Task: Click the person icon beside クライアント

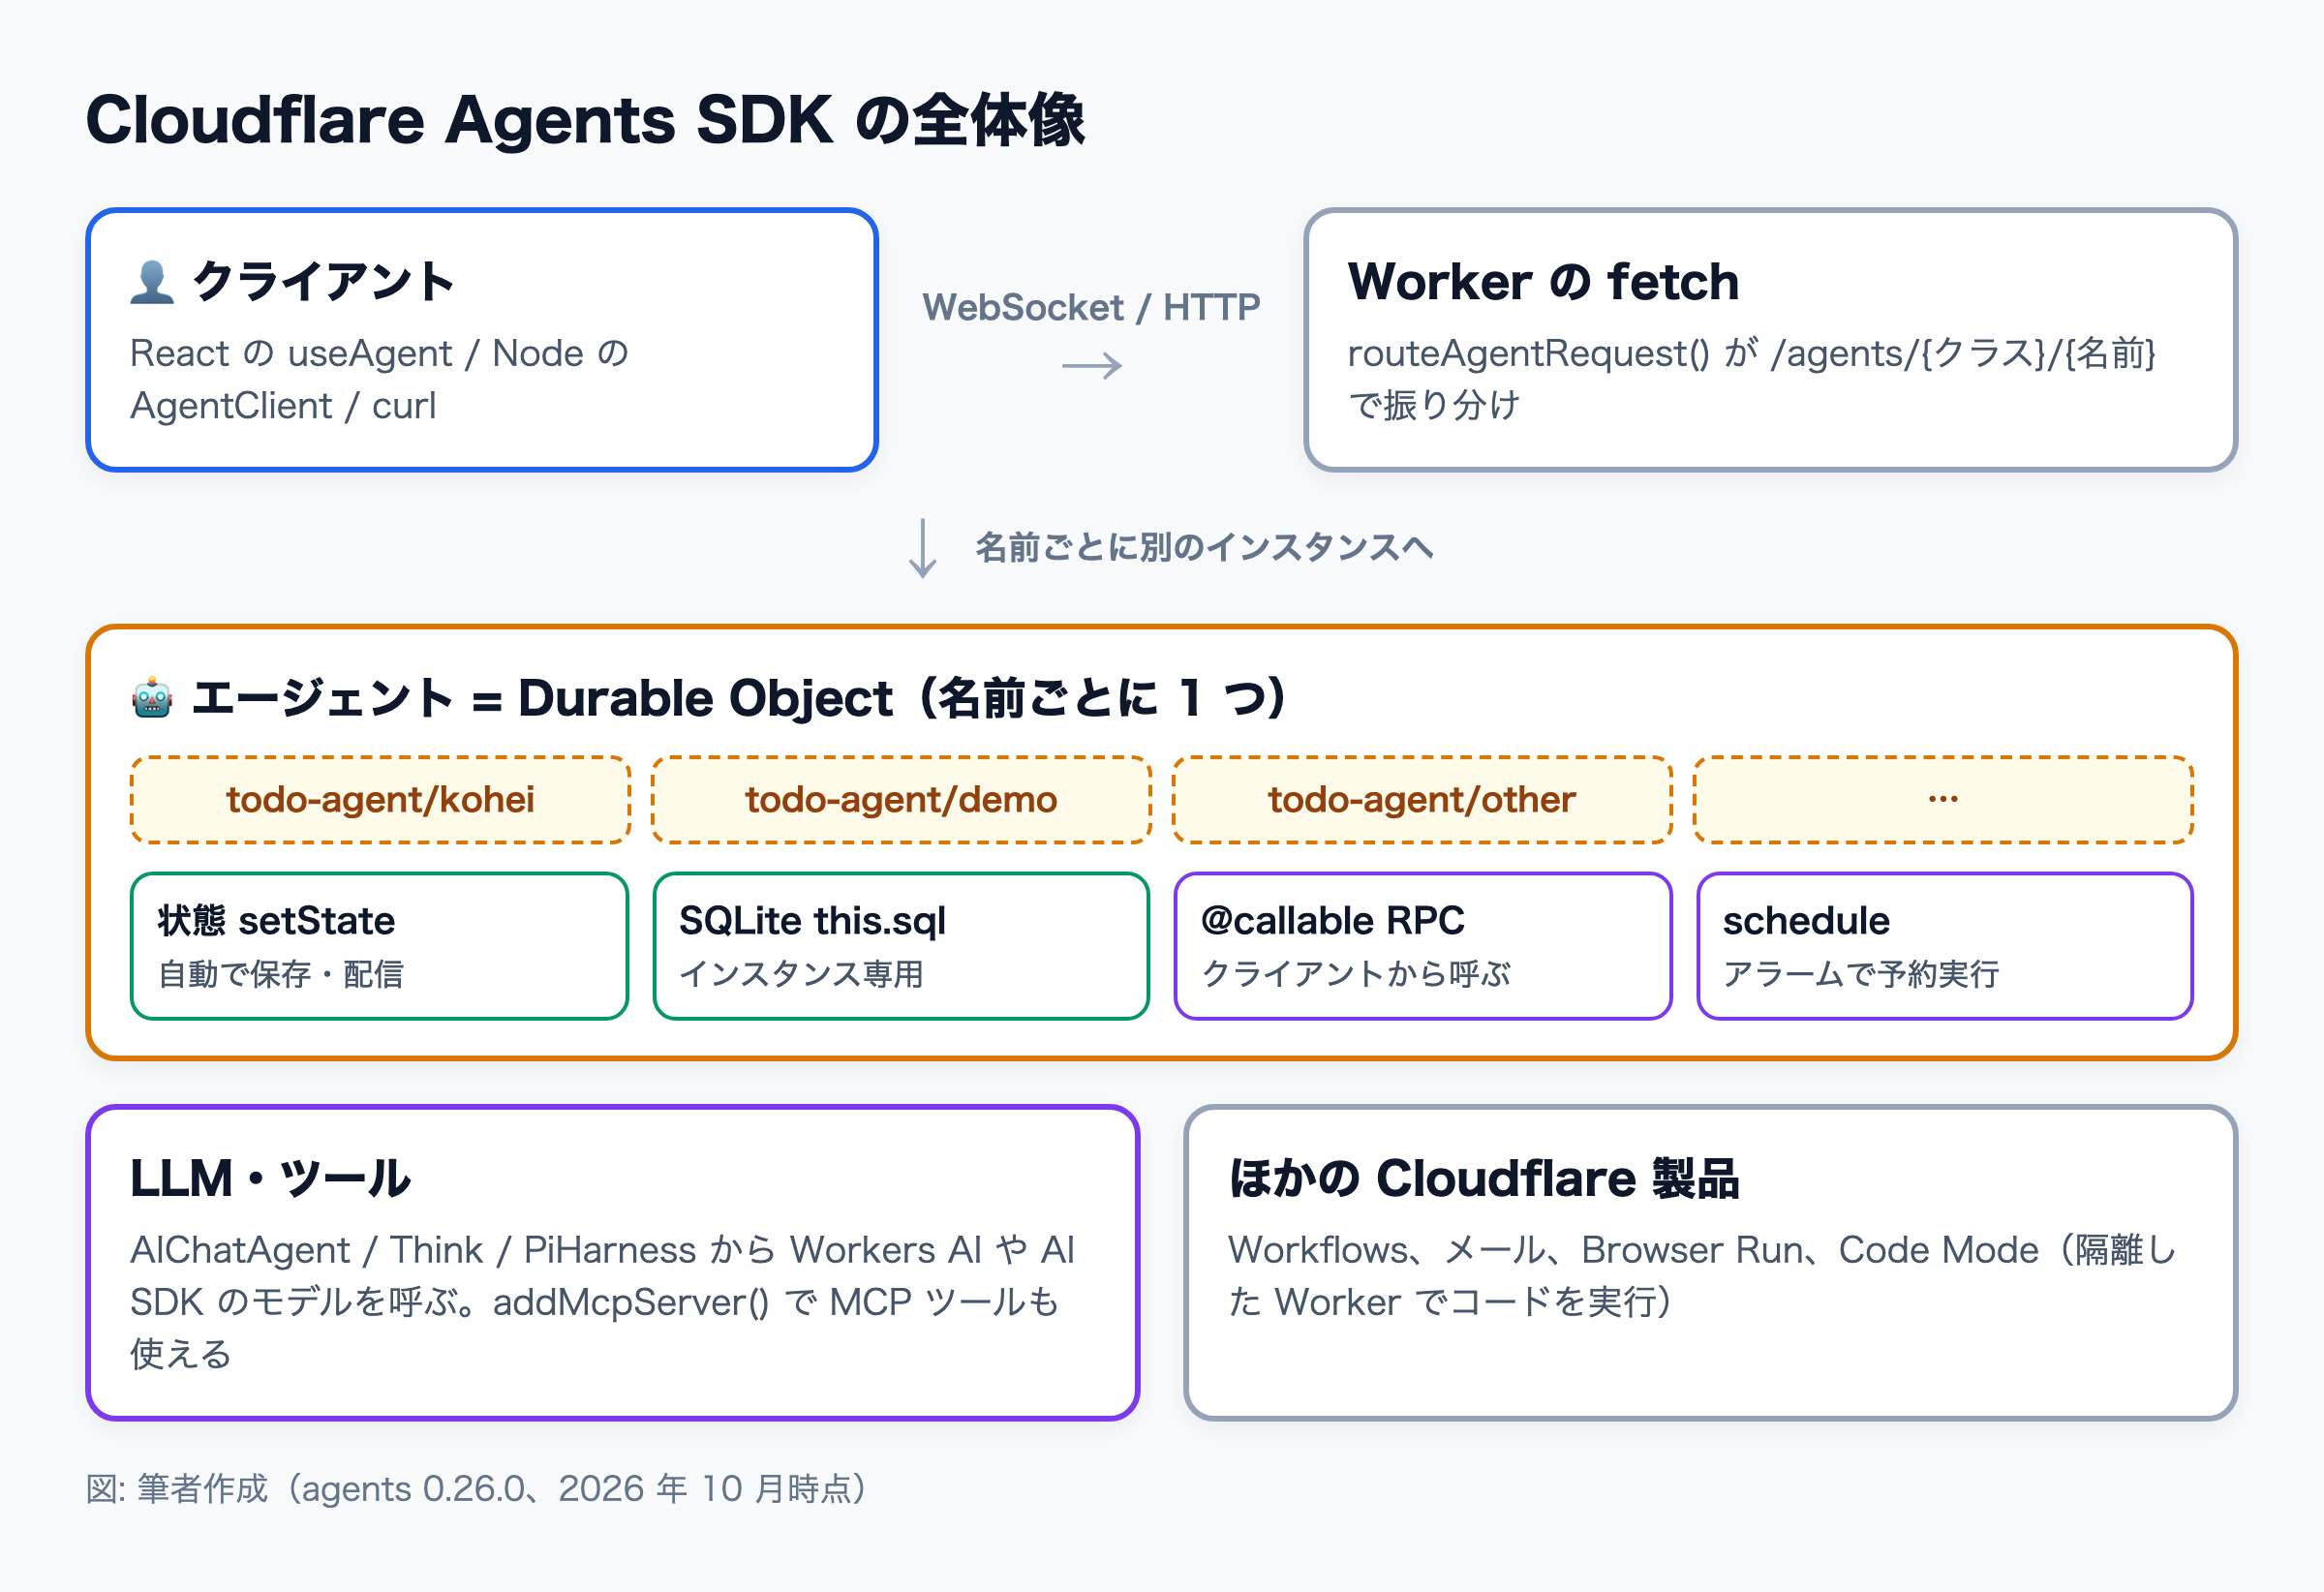Action: (x=152, y=282)
